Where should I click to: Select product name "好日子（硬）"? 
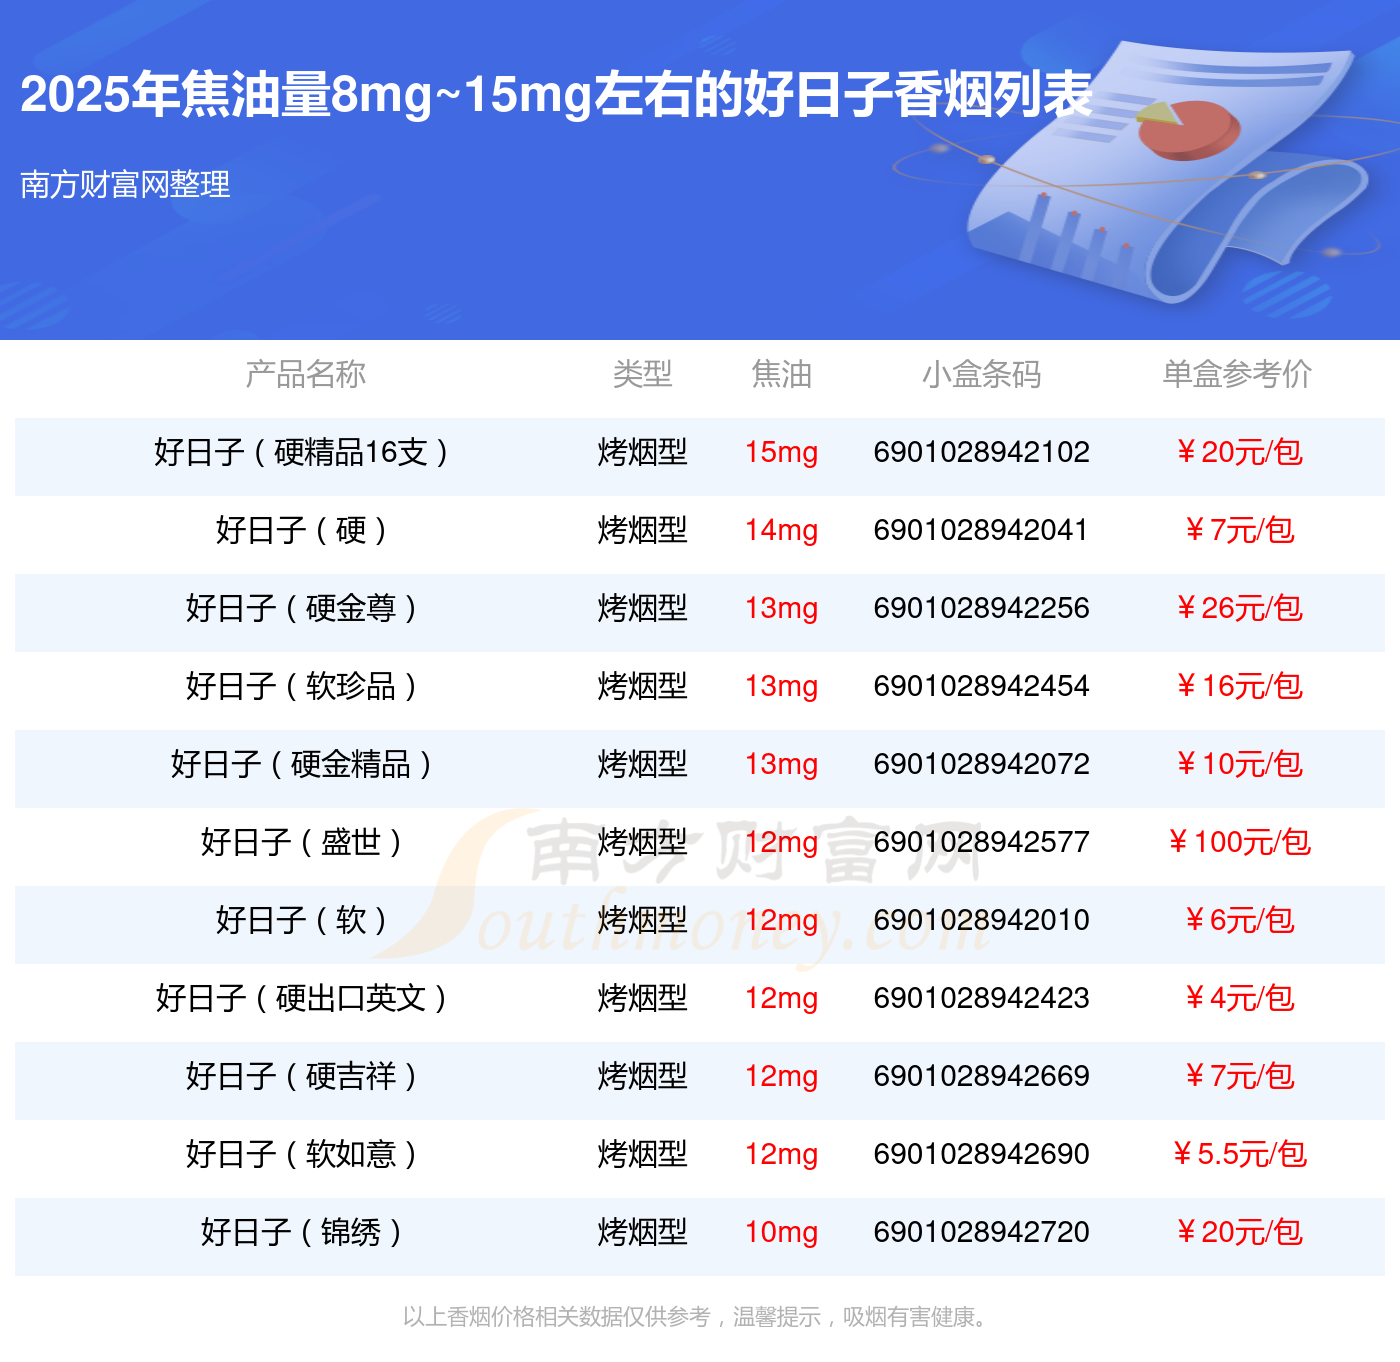pyautogui.click(x=301, y=530)
